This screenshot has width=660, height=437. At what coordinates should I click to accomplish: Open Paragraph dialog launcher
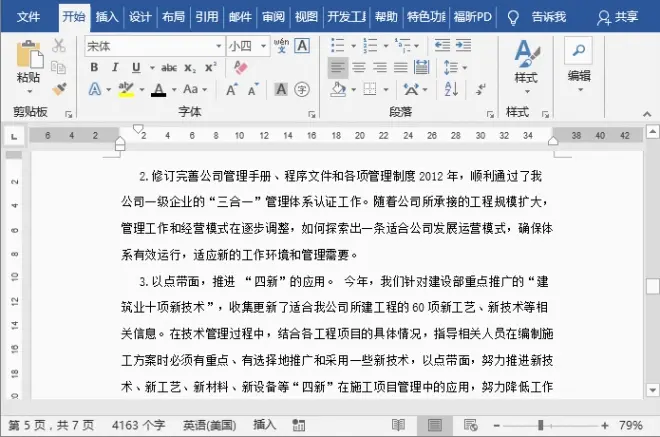click(490, 115)
